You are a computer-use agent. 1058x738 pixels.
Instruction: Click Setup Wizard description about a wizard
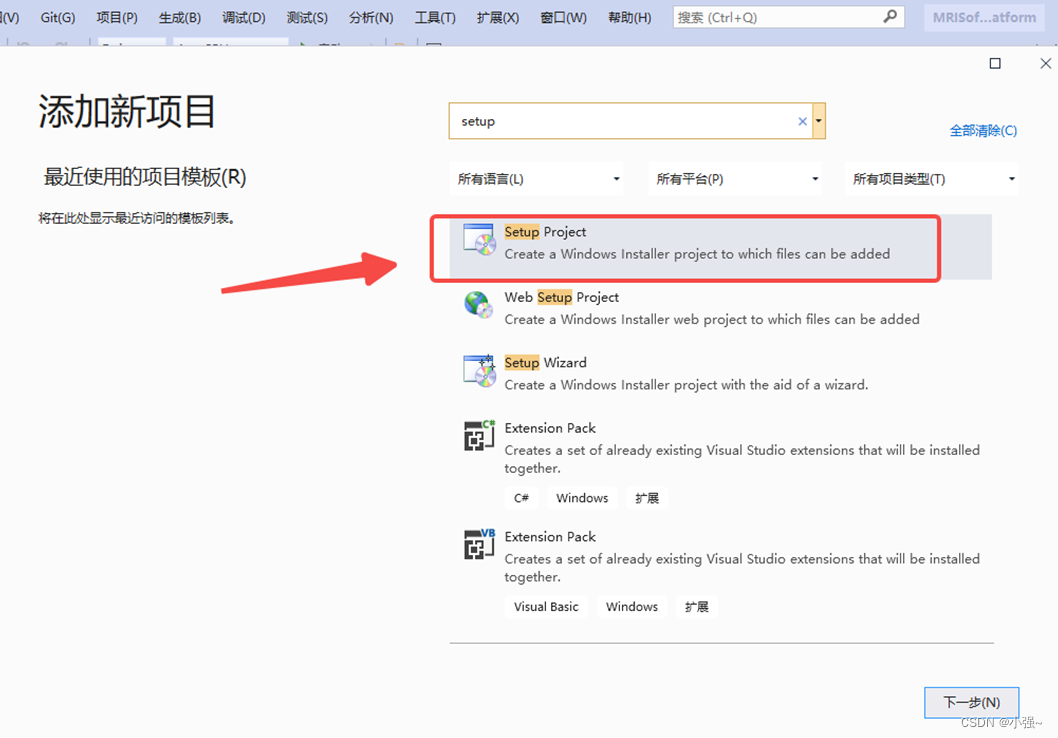click(686, 385)
